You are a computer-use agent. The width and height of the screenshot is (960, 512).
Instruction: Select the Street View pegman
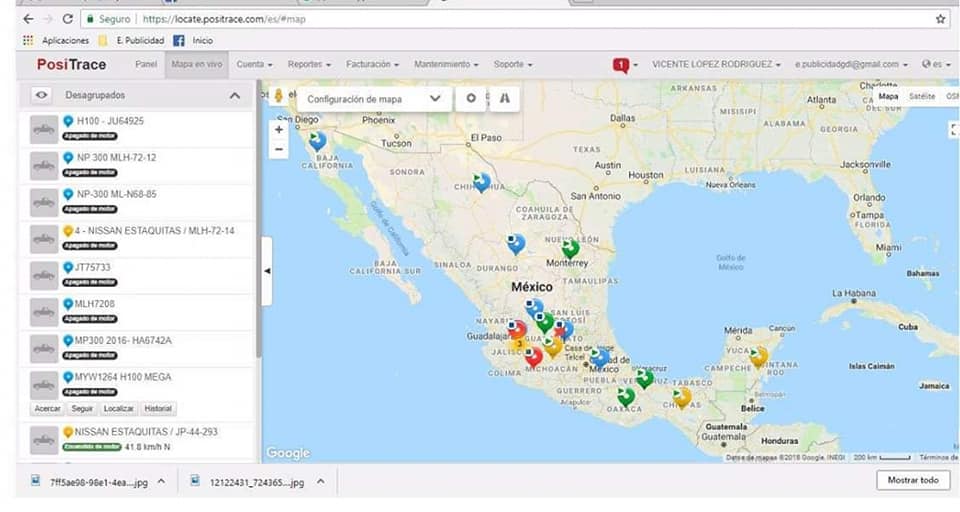point(279,96)
